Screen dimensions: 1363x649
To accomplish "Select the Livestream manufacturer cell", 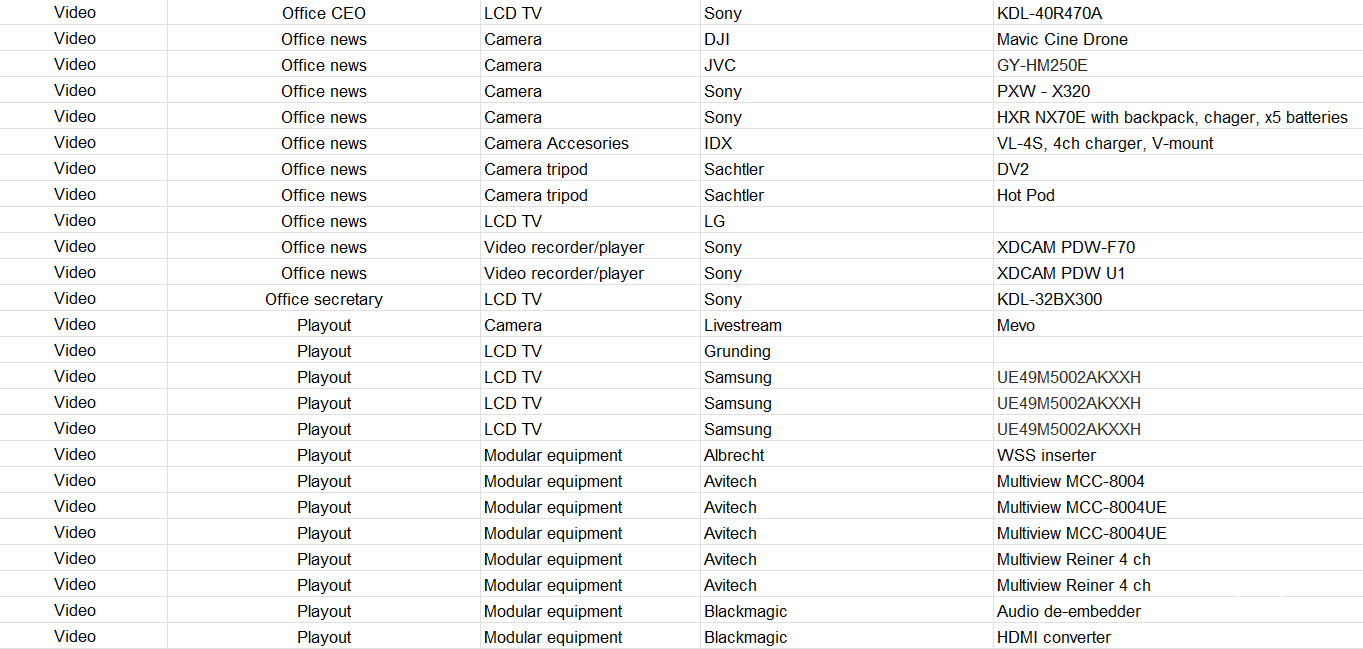I will [742, 325].
